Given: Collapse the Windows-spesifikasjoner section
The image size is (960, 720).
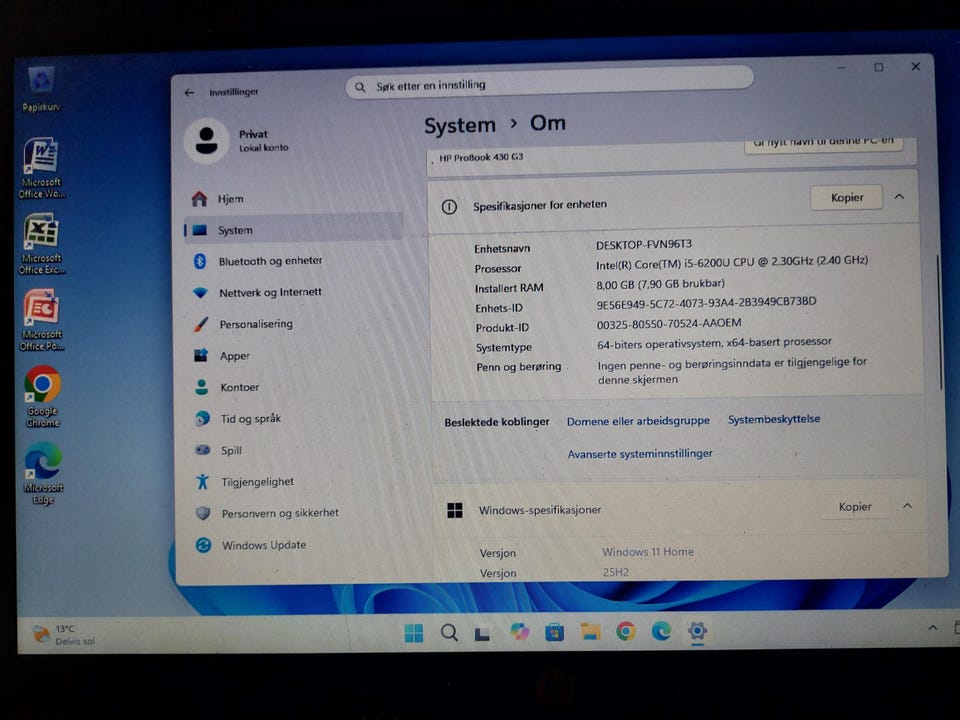Looking at the screenshot, I should coord(907,506).
